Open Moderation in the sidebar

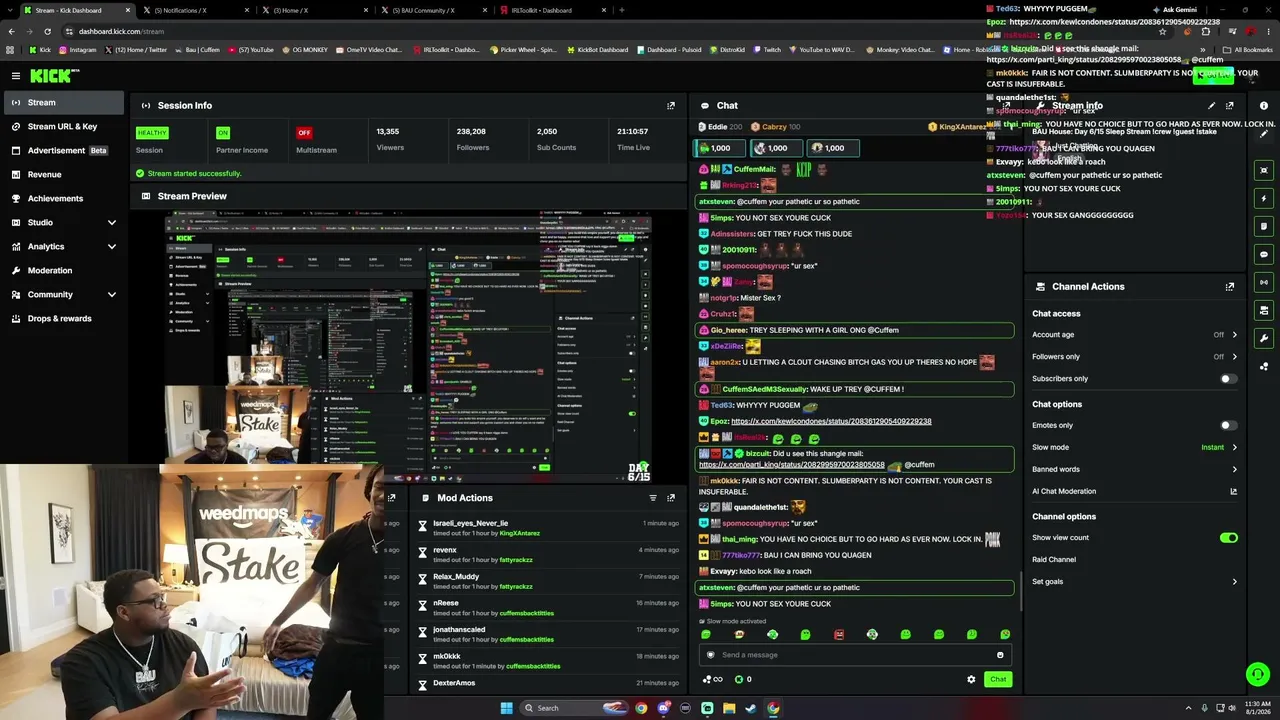[64, 270]
